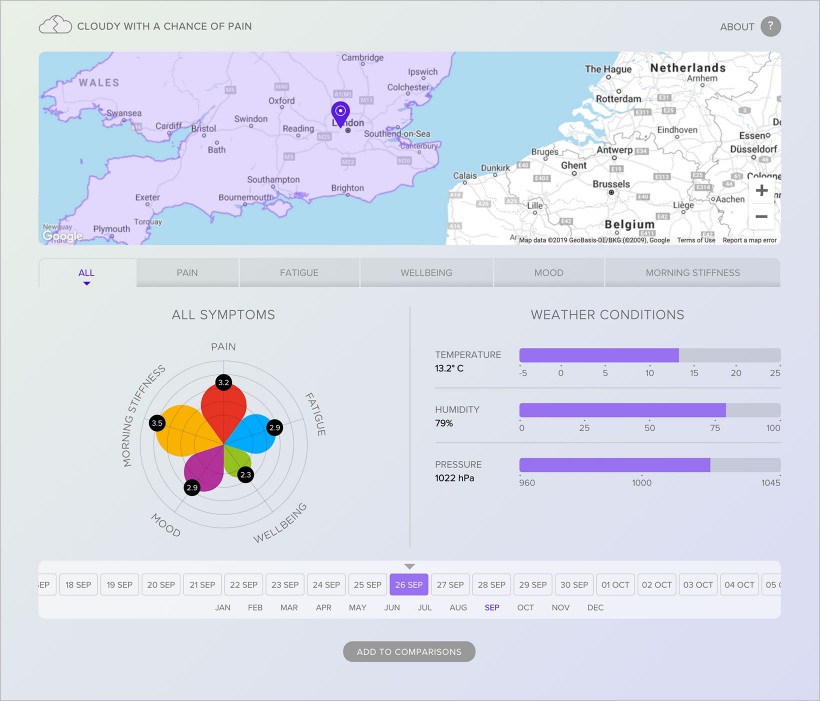Open the MOOD tab
This screenshot has height=701, width=820.
click(549, 273)
